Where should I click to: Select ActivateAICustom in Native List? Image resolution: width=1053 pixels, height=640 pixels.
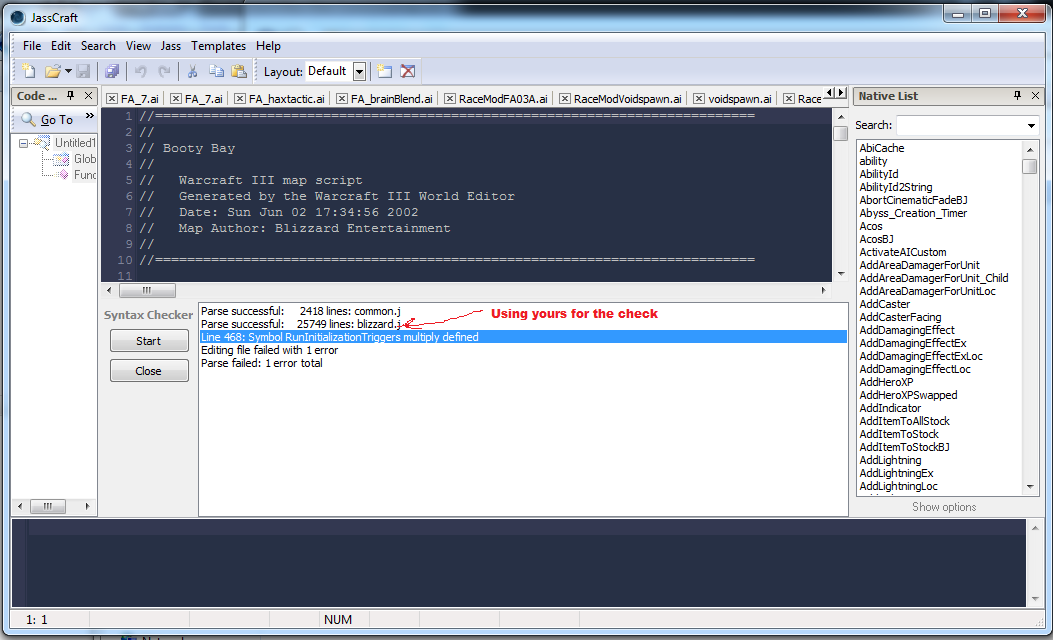tap(903, 252)
